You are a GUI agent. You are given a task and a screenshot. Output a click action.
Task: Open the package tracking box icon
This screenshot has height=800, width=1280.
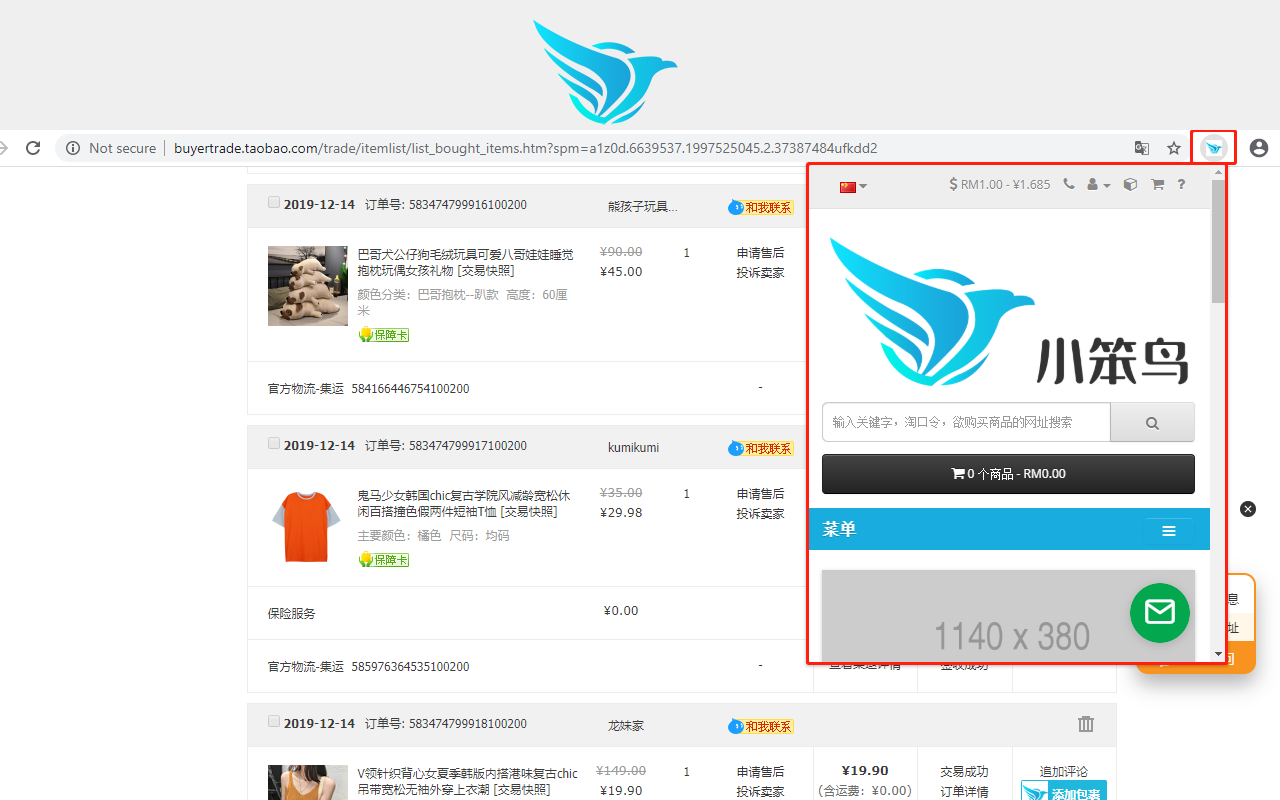click(x=1130, y=184)
